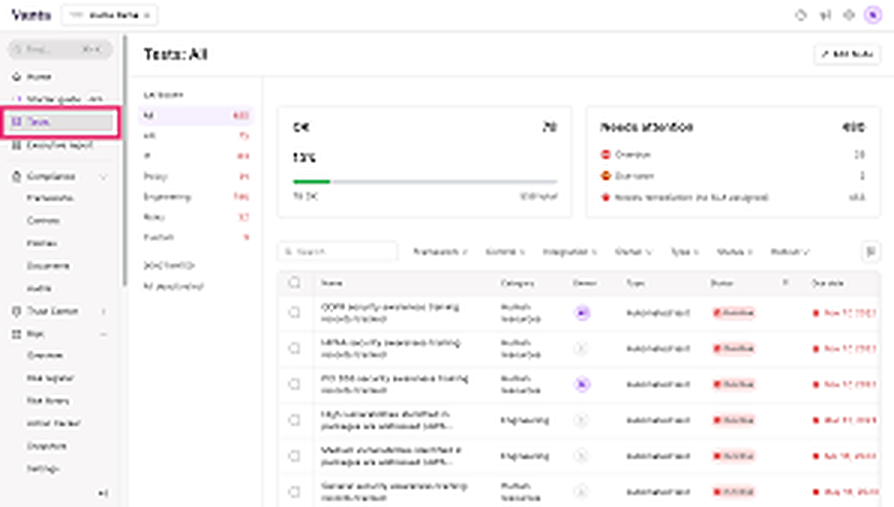Select the Risks category

[196, 217]
